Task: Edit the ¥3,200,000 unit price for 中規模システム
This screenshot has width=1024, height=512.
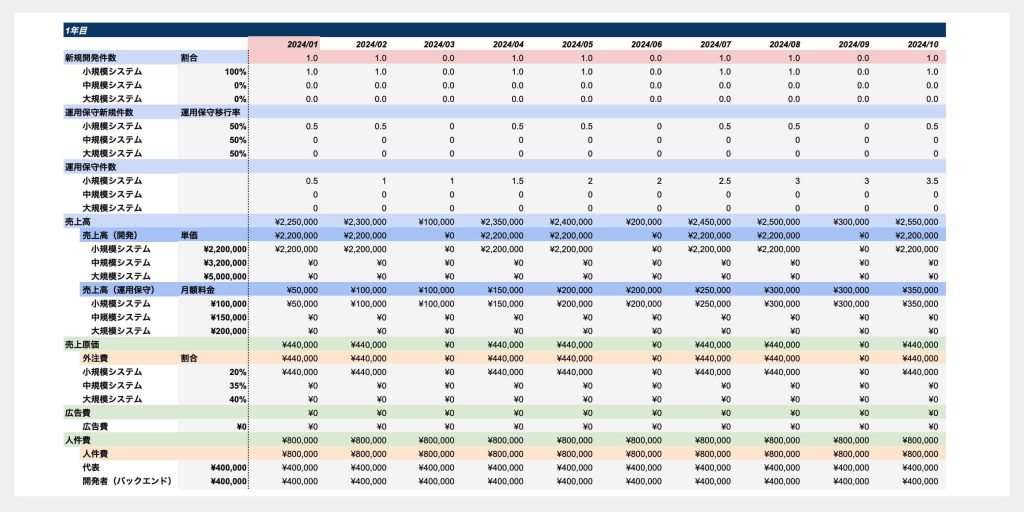Action: 225,262
